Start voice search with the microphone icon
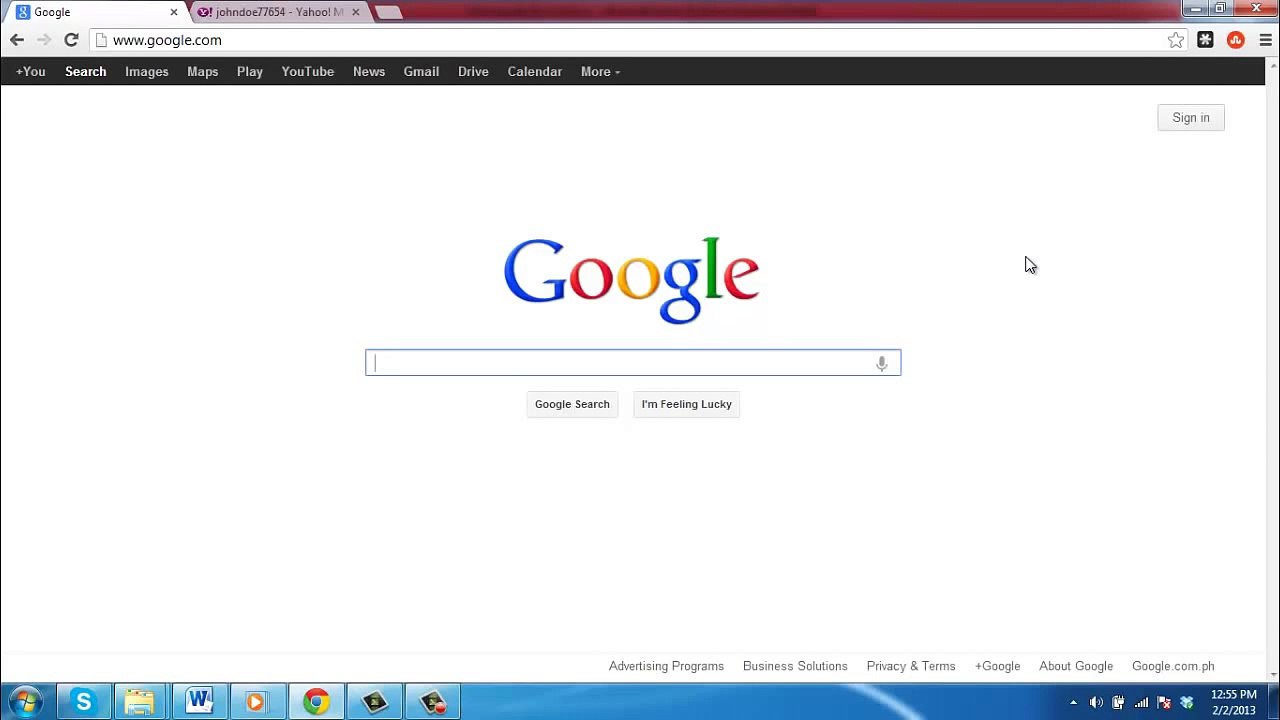 coord(881,363)
